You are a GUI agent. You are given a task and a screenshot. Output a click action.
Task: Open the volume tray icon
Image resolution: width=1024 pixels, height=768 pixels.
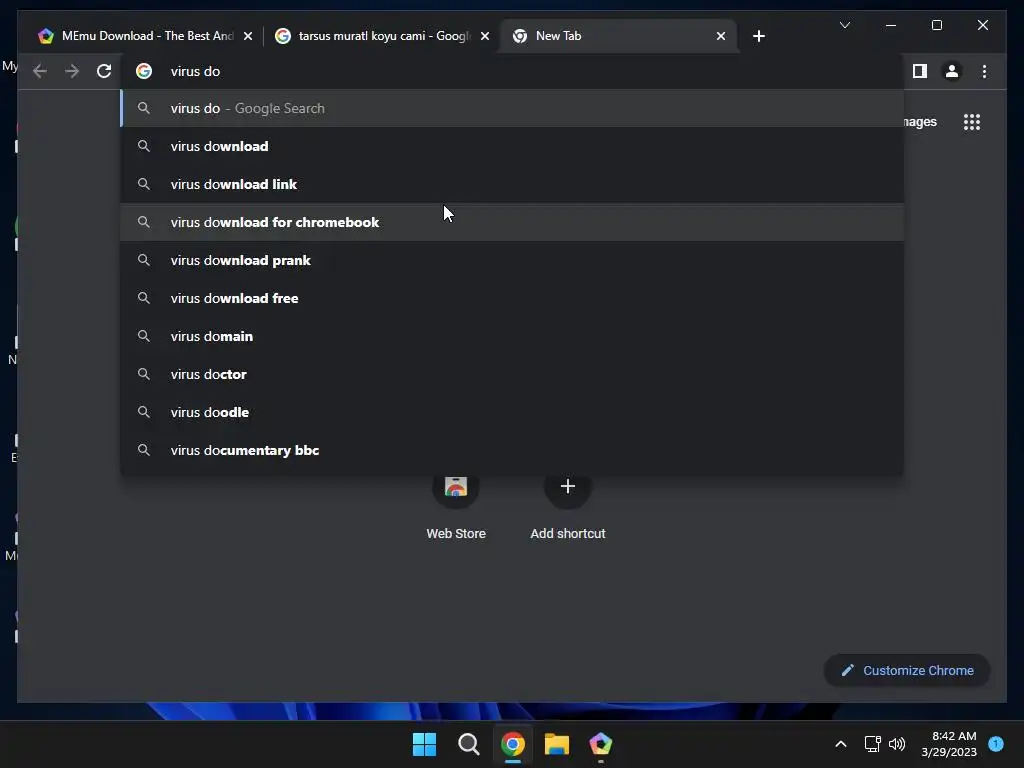coord(897,744)
